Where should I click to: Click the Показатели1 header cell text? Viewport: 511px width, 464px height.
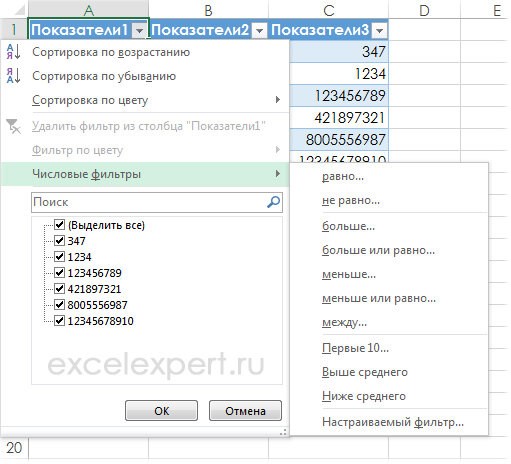[80, 30]
